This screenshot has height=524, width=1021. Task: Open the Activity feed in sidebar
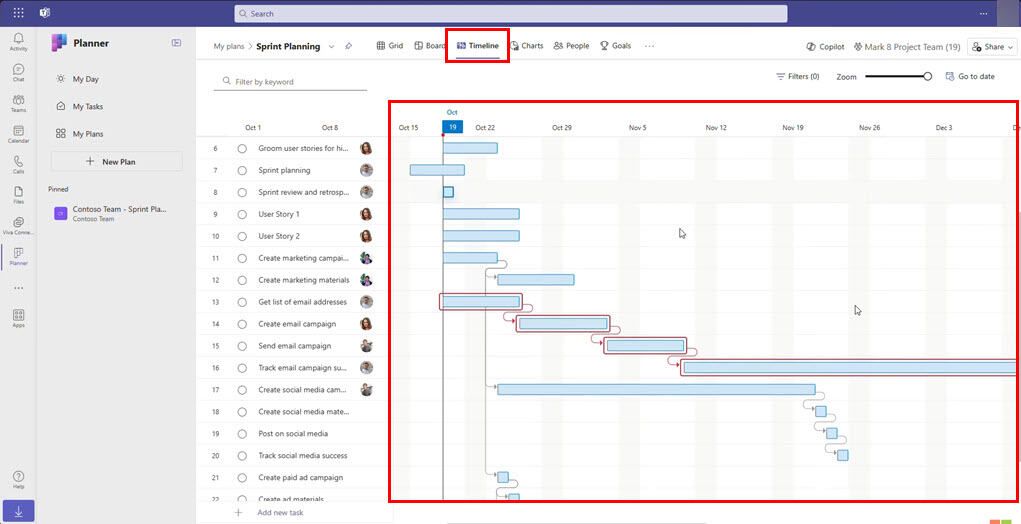coord(18,42)
